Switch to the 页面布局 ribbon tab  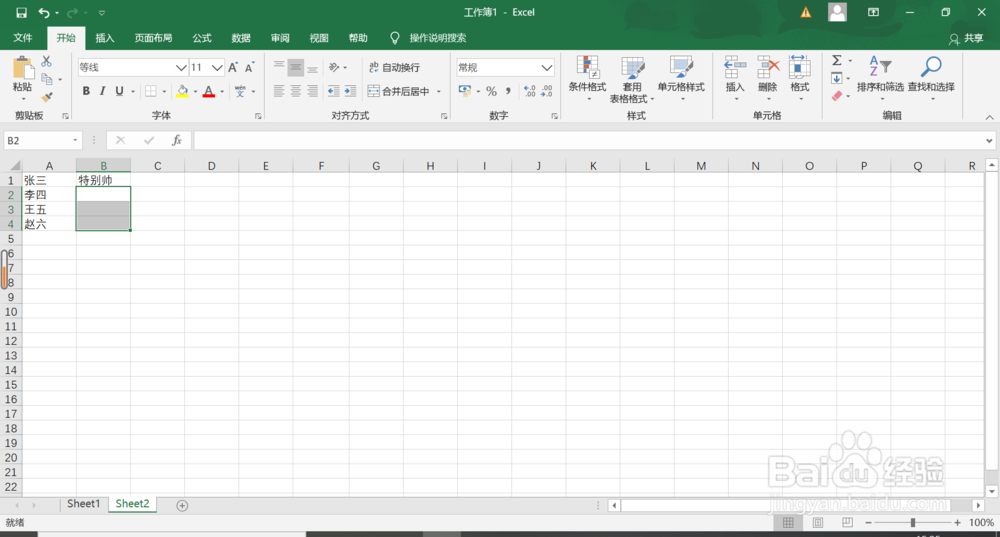pos(153,38)
